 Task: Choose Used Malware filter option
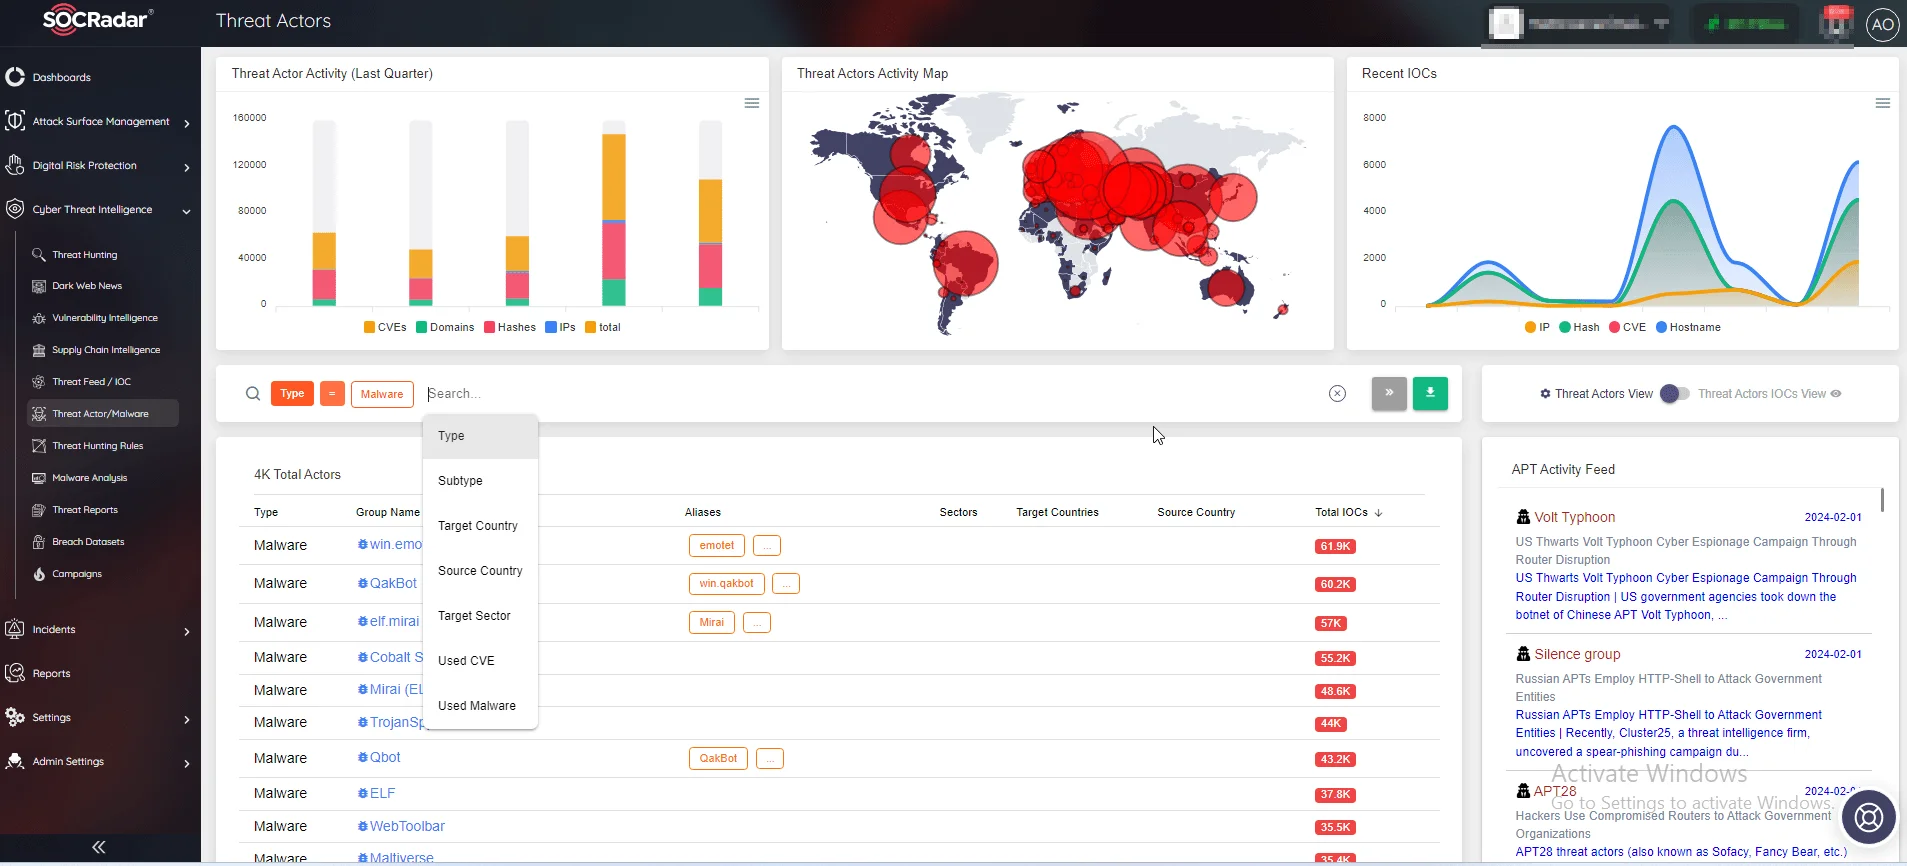pyautogui.click(x=480, y=706)
